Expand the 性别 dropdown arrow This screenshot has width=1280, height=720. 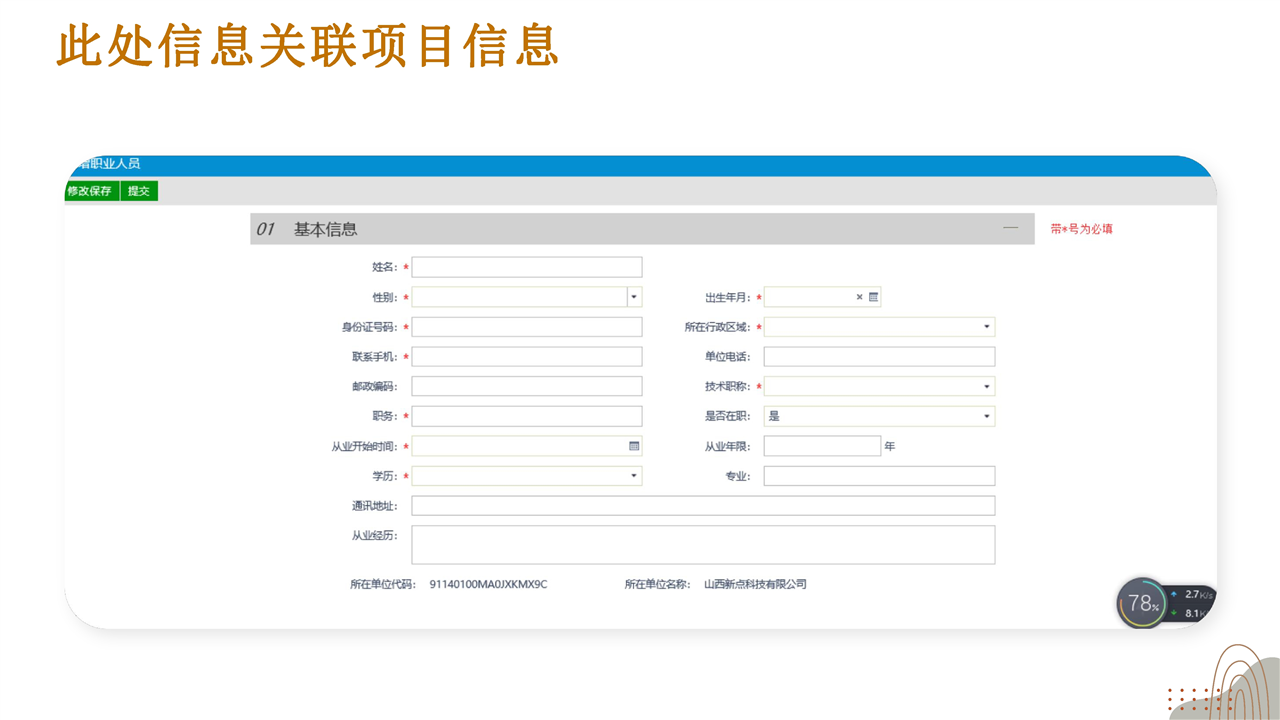(x=634, y=297)
